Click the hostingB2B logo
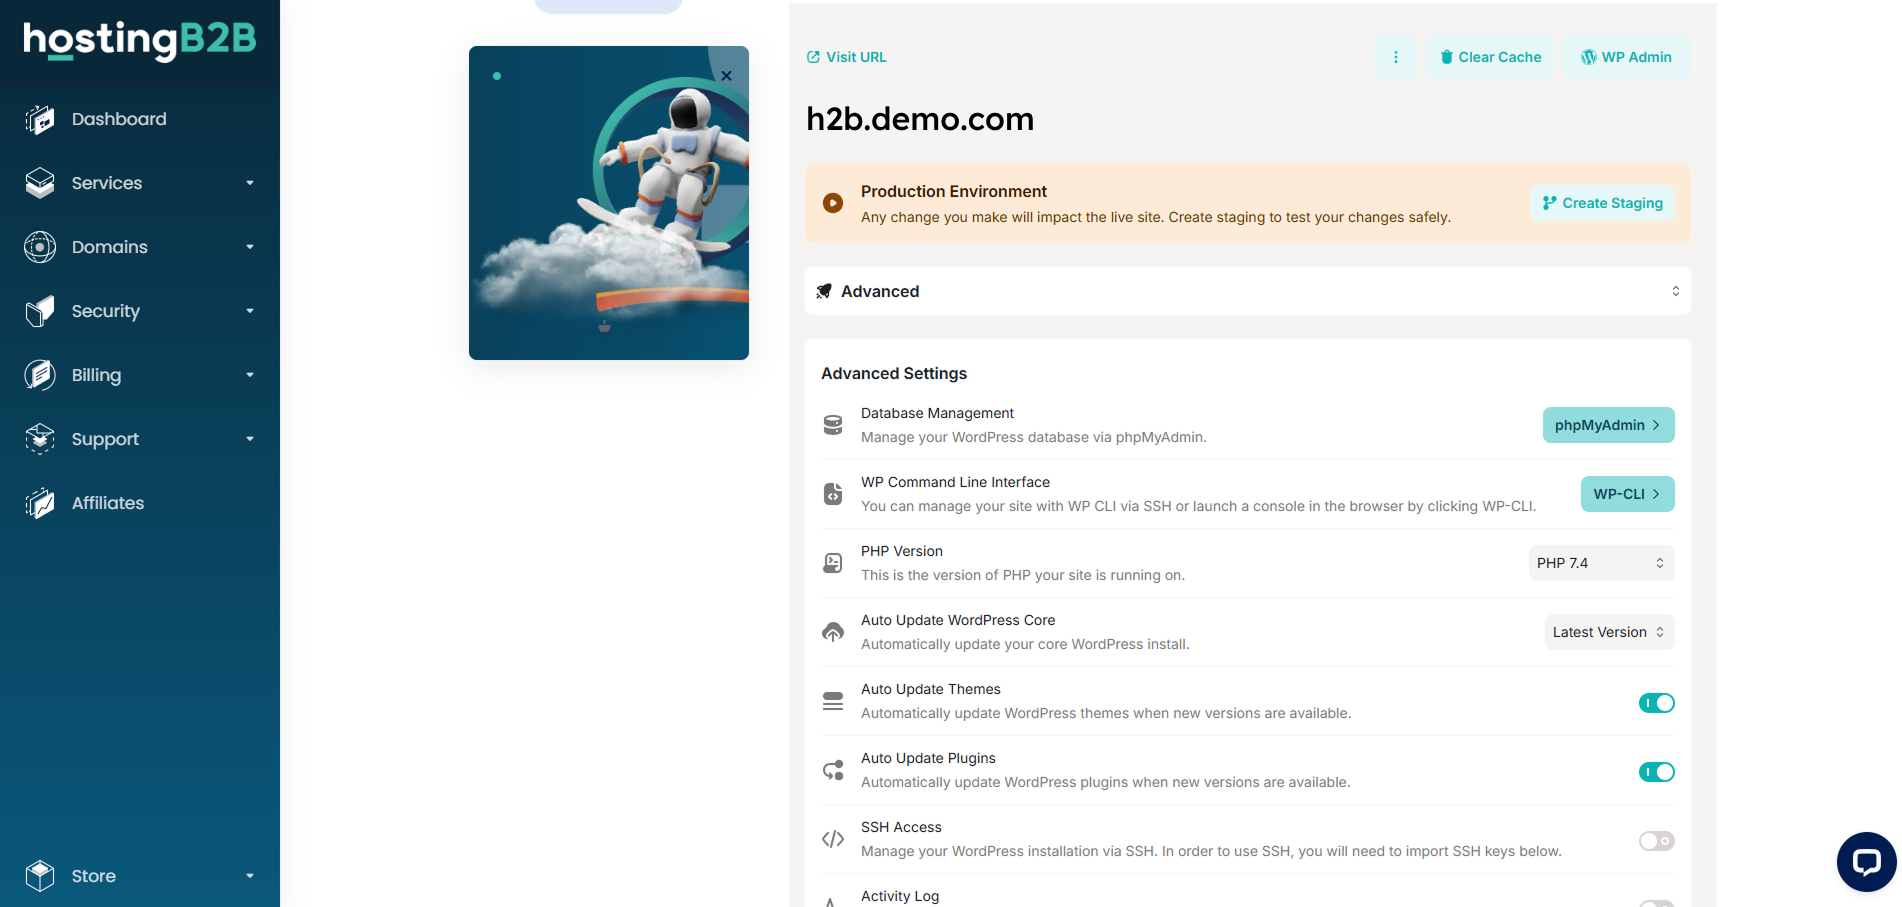 (x=140, y=40)
